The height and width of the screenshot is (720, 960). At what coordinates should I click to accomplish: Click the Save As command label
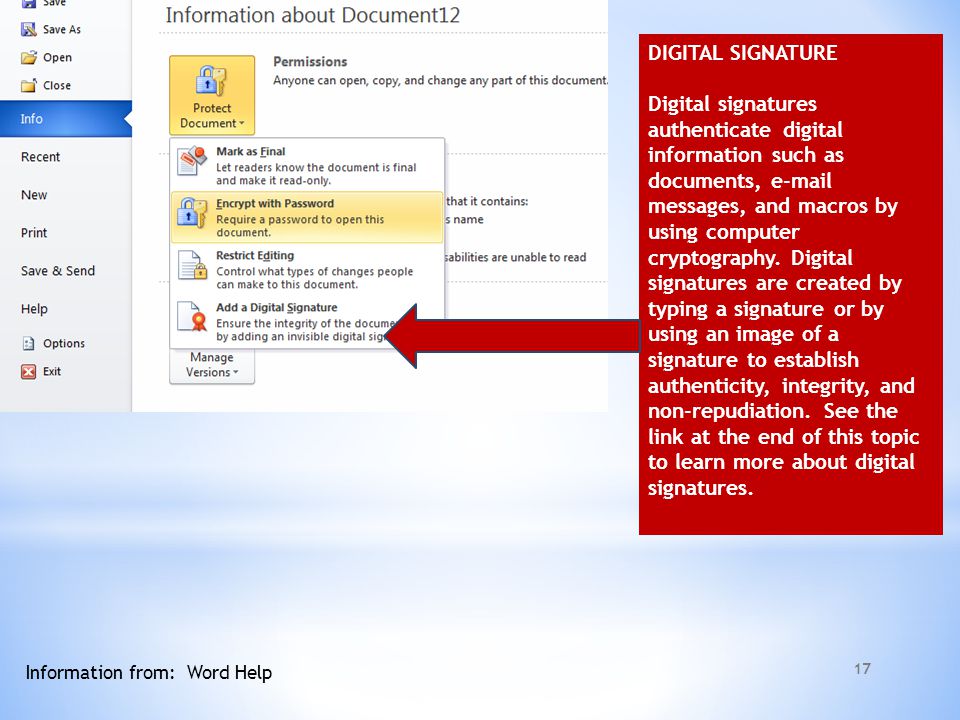point(62,29)
